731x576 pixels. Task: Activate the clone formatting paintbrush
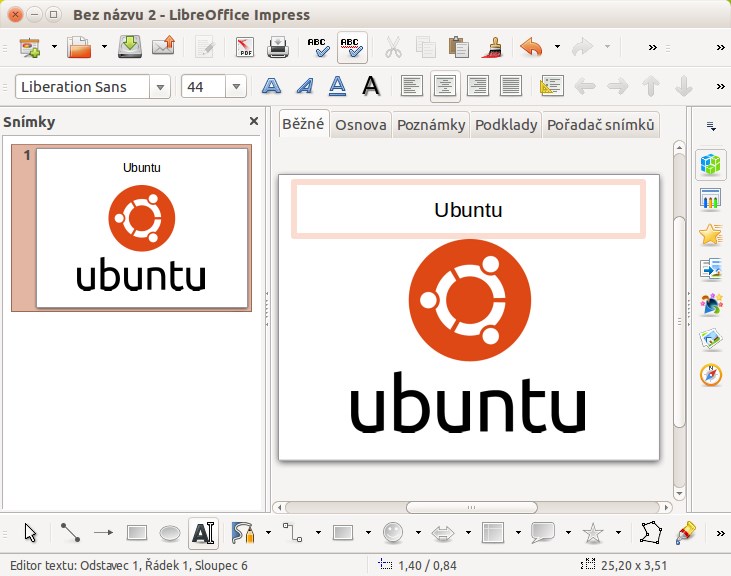491,48
